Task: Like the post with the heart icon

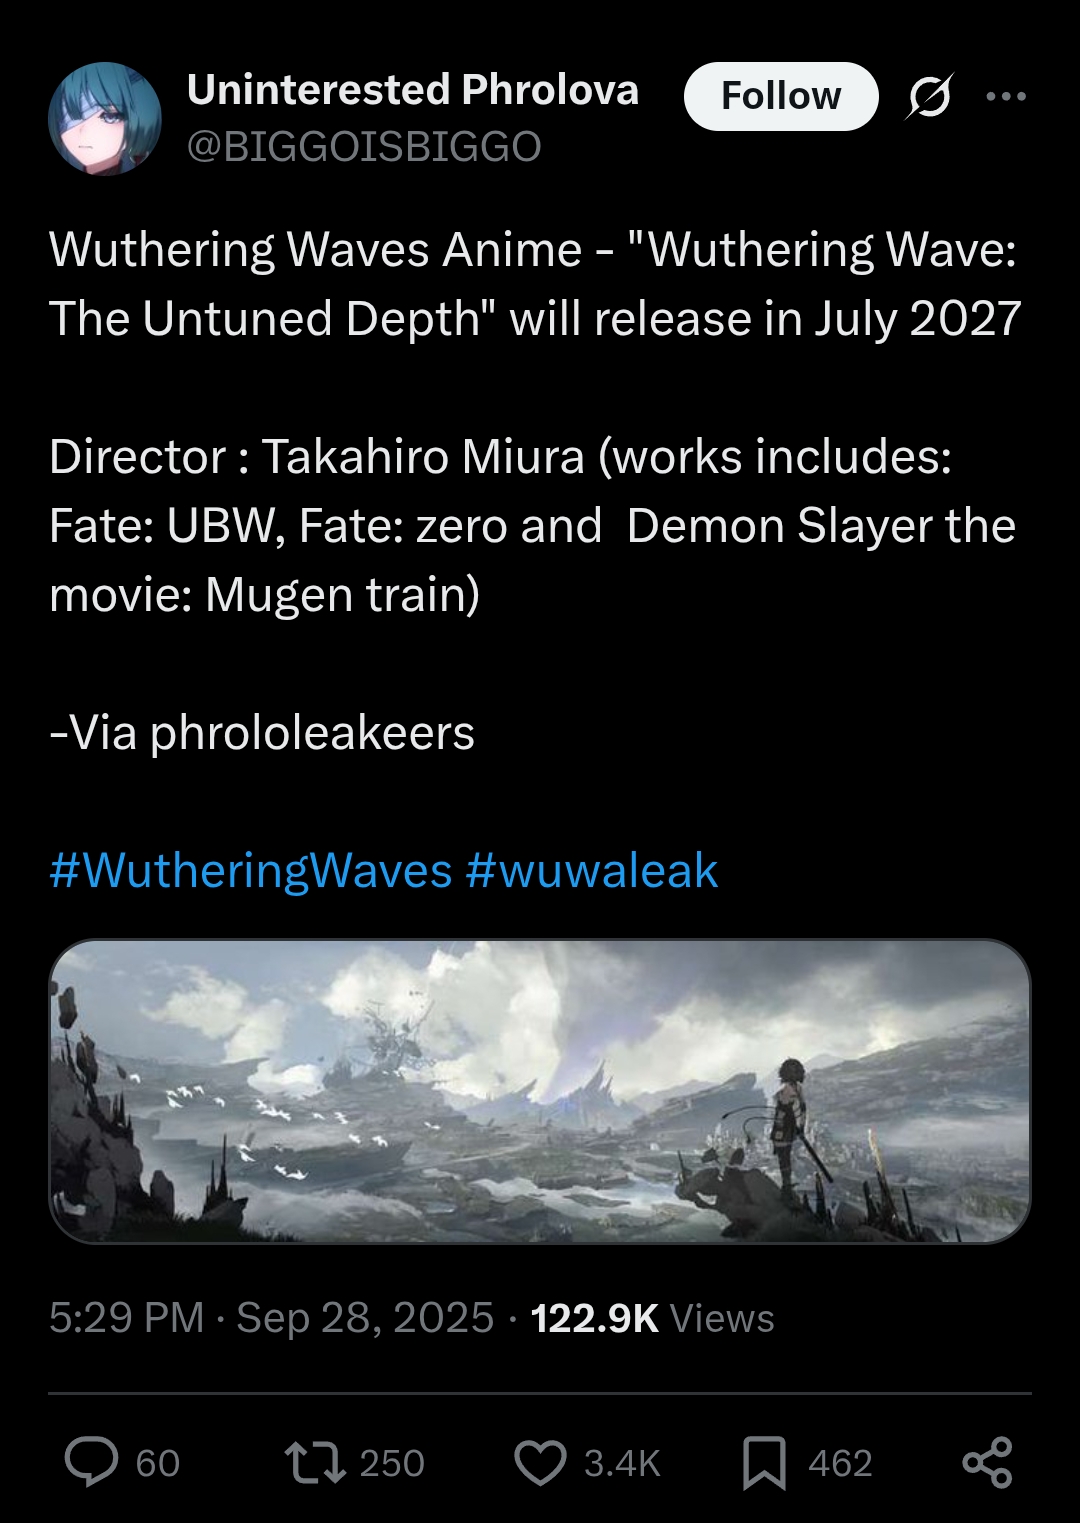Action: point(540,1463)
